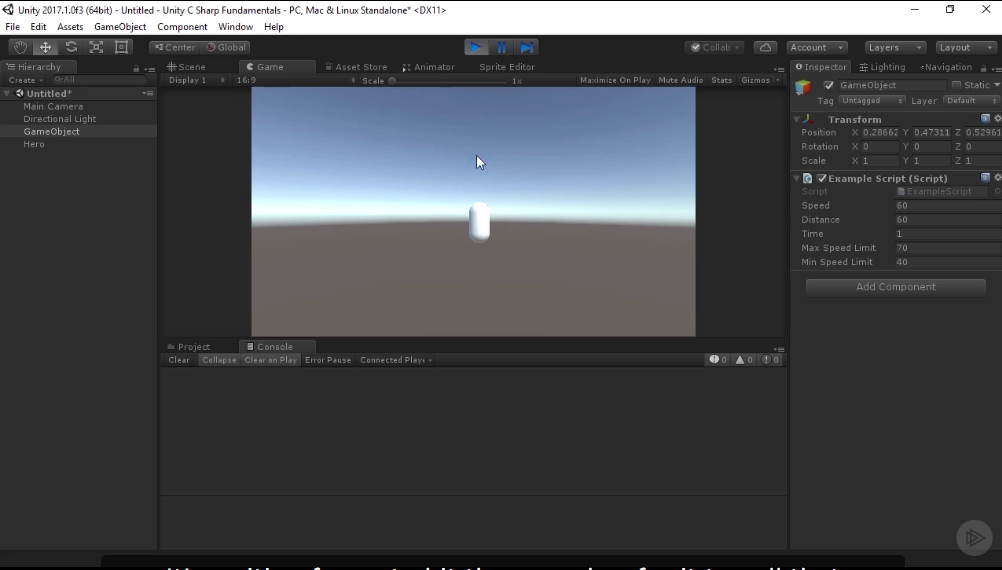This screenshot has width=1002, height=570.
Task: Toggle Error Pause in Console
Action: click(328, 360)
